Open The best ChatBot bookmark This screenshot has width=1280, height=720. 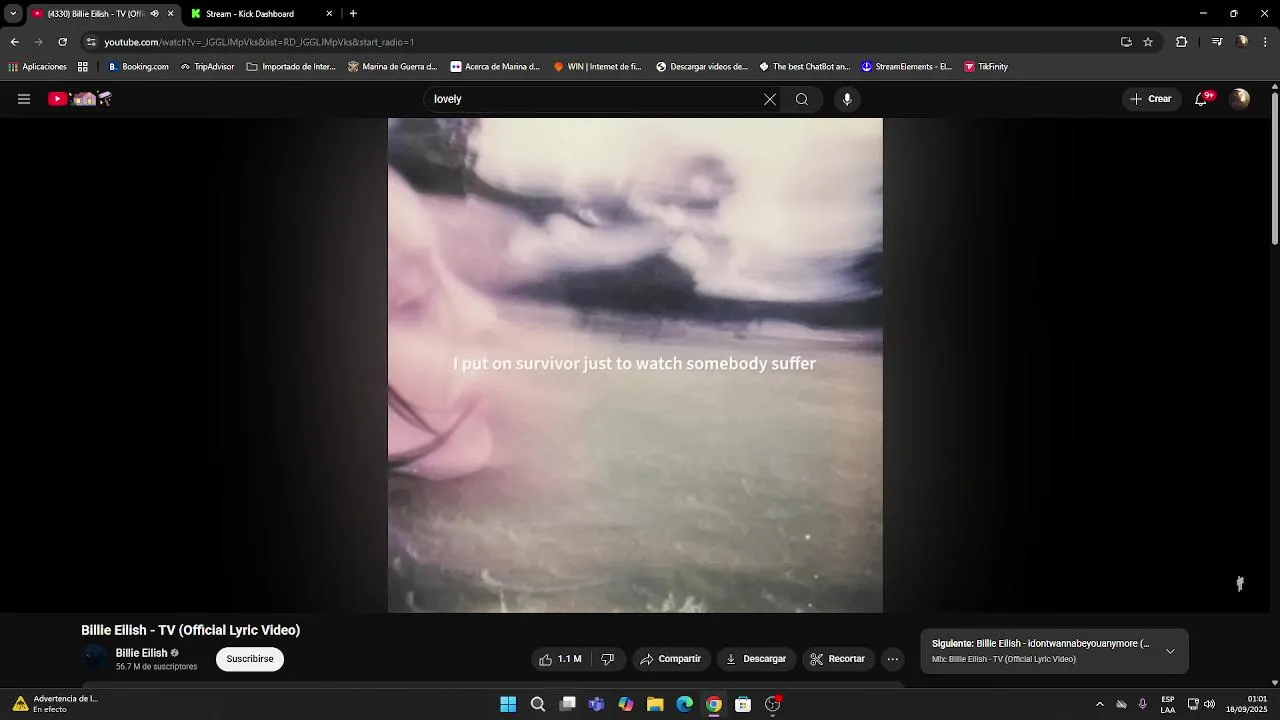(804, 67)
